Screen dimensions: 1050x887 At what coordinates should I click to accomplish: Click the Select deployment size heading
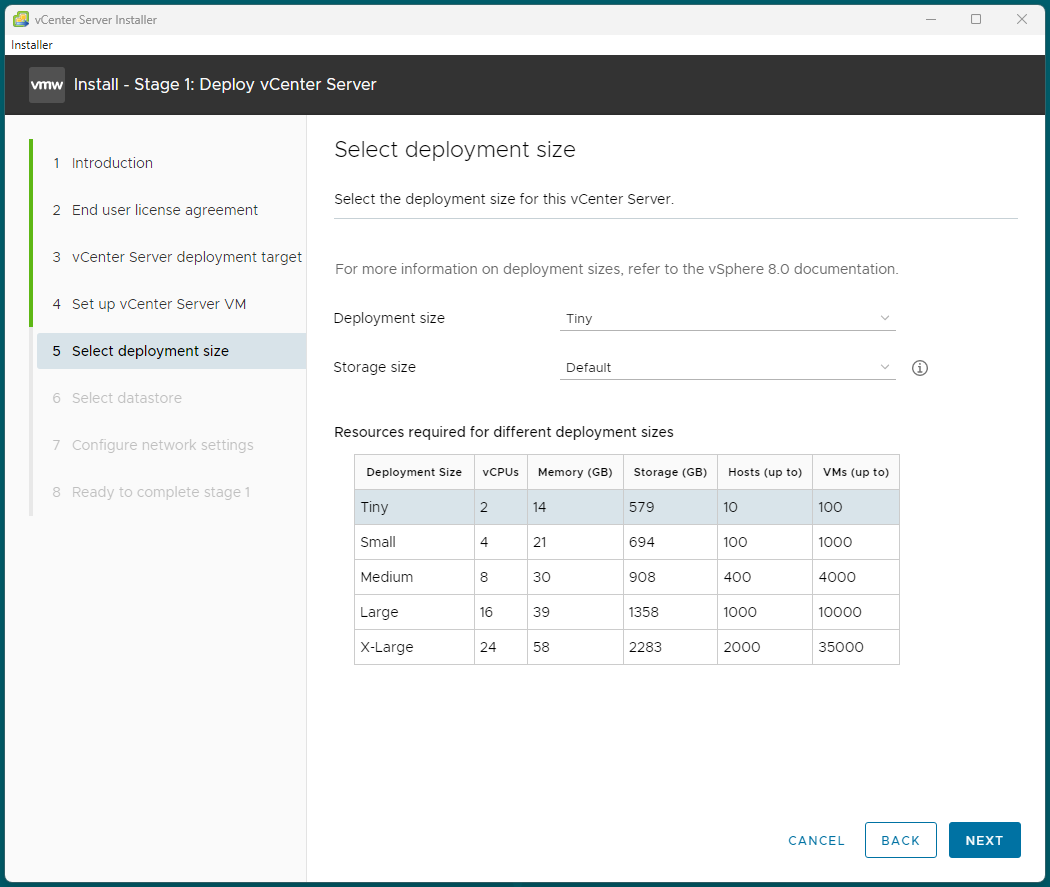[x=455, y=149]
